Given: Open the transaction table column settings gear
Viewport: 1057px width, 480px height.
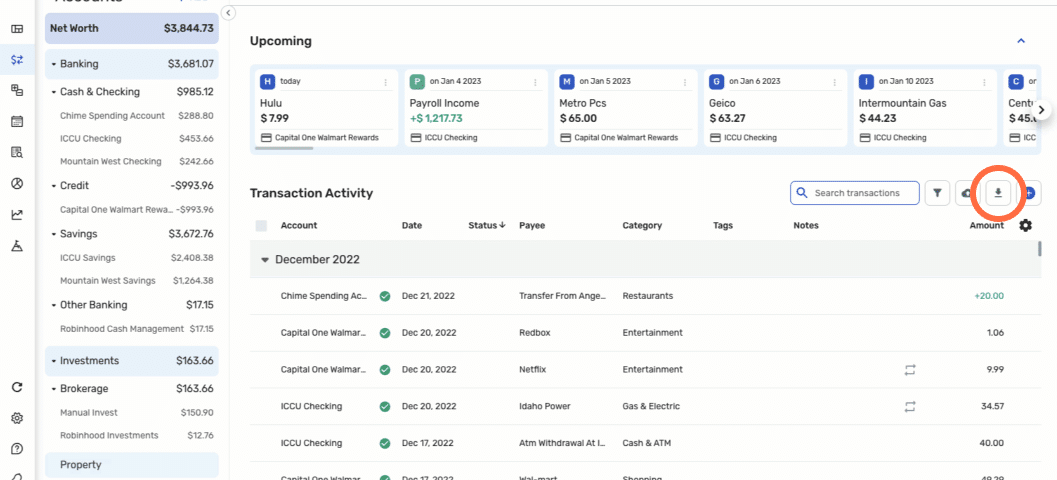Looking at the screenshot, I should click(x=1025, y=225).
